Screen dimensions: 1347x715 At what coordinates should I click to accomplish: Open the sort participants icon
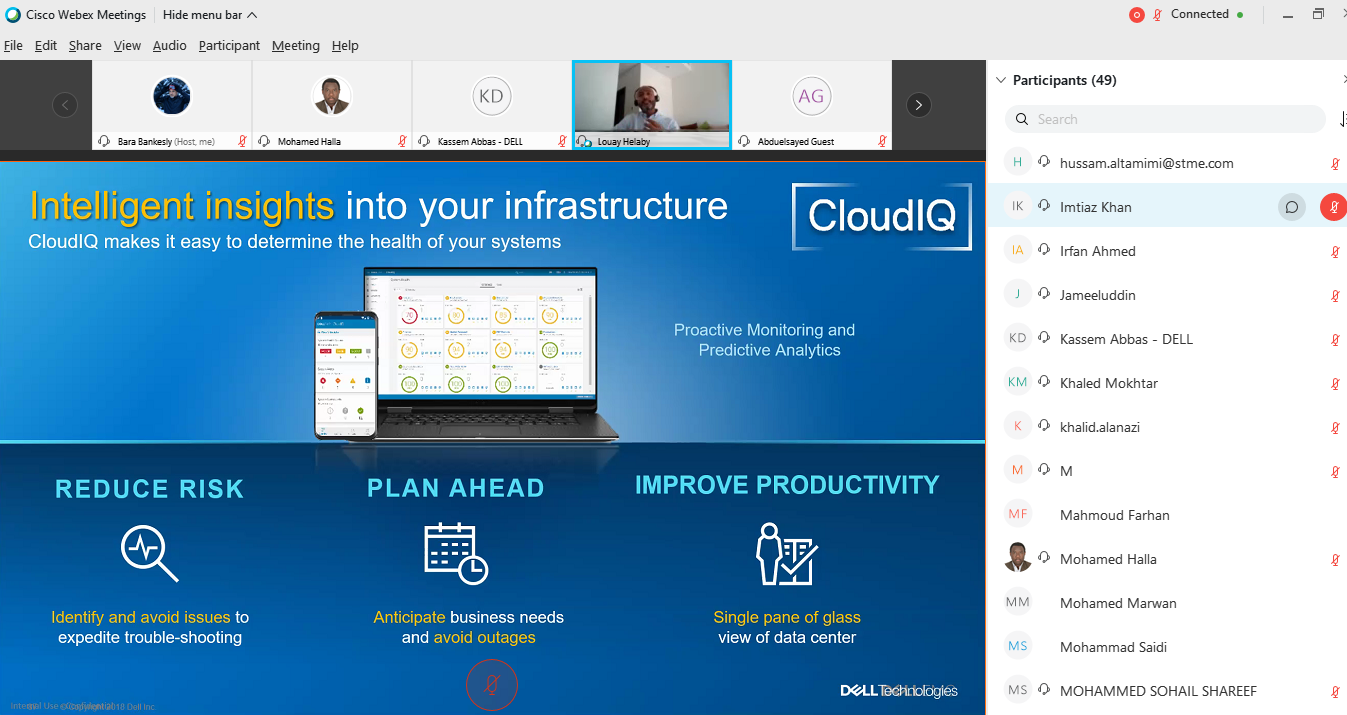click(1342, 119)
